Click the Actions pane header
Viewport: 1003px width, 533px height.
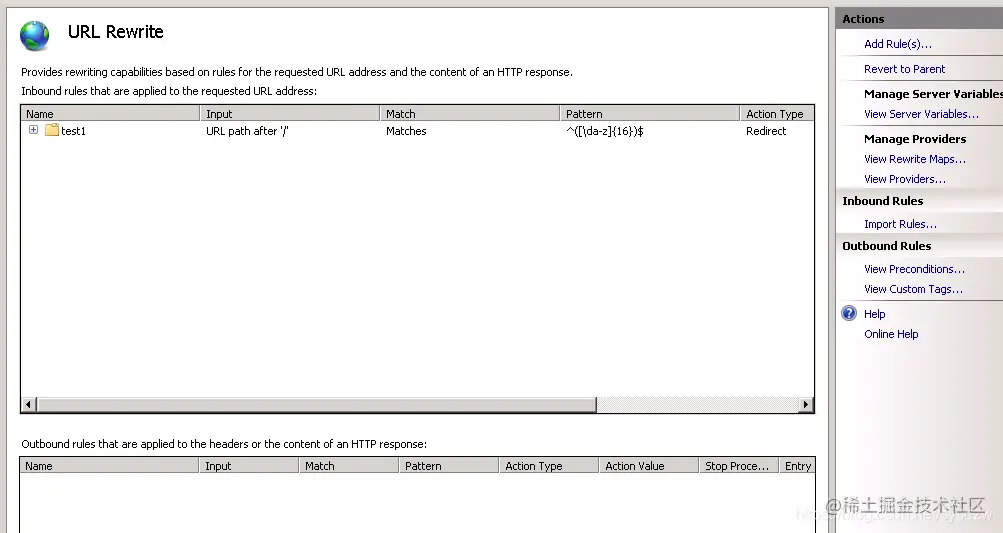(x=919, y=19)
